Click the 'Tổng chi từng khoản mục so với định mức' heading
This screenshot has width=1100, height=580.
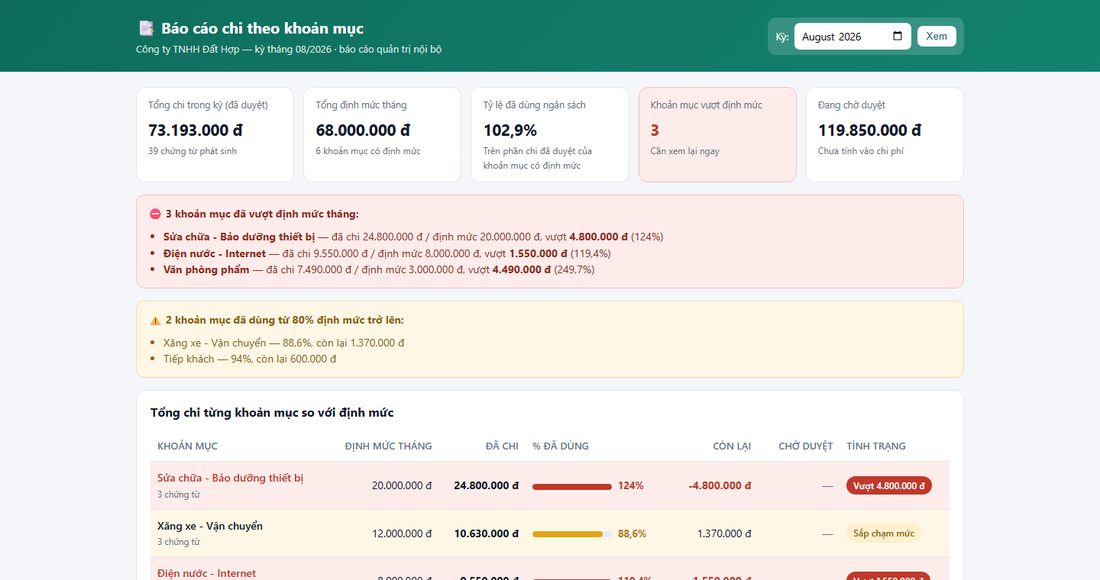[x=272, y=413]
